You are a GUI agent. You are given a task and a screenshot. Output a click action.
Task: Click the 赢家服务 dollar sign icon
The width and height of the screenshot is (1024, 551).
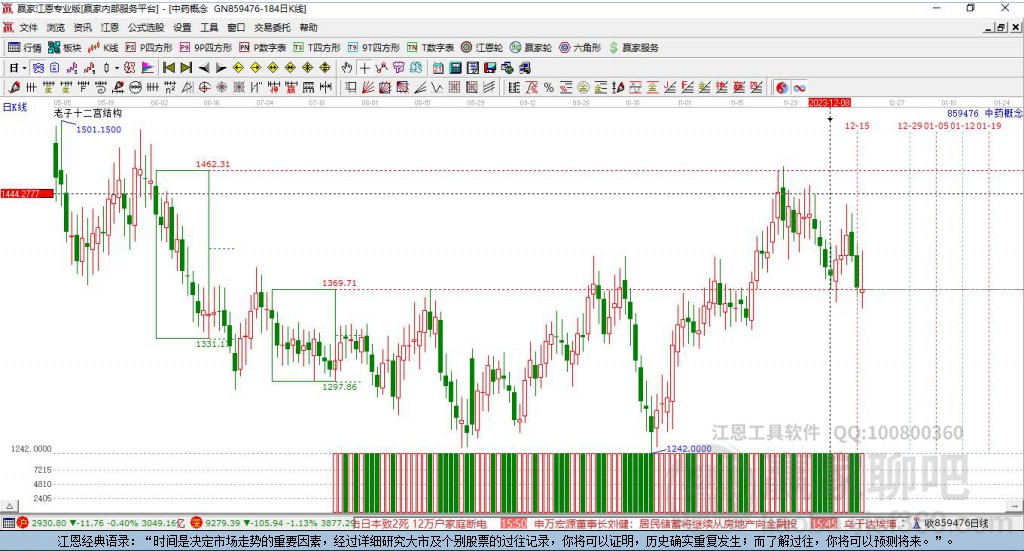tap(614, 47)
